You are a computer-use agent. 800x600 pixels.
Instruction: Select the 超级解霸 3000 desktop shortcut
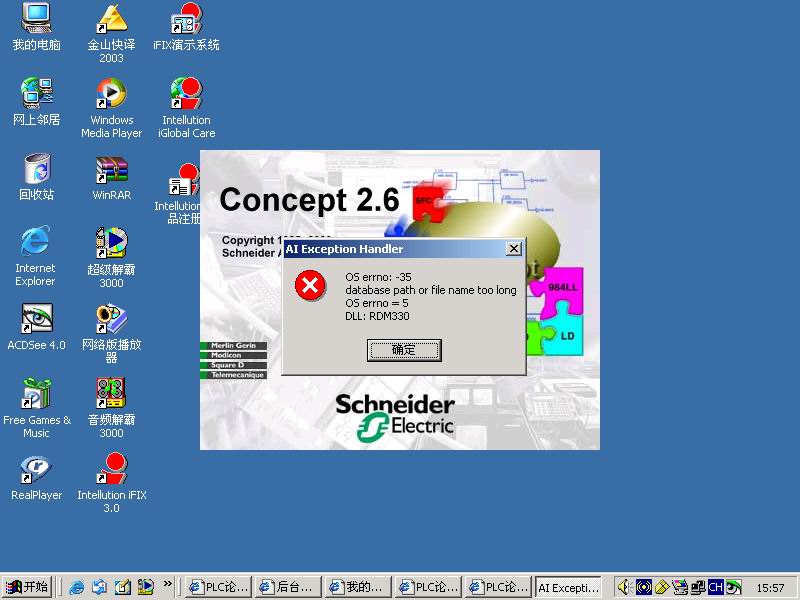pyautogui.click(x=111, y=258)
